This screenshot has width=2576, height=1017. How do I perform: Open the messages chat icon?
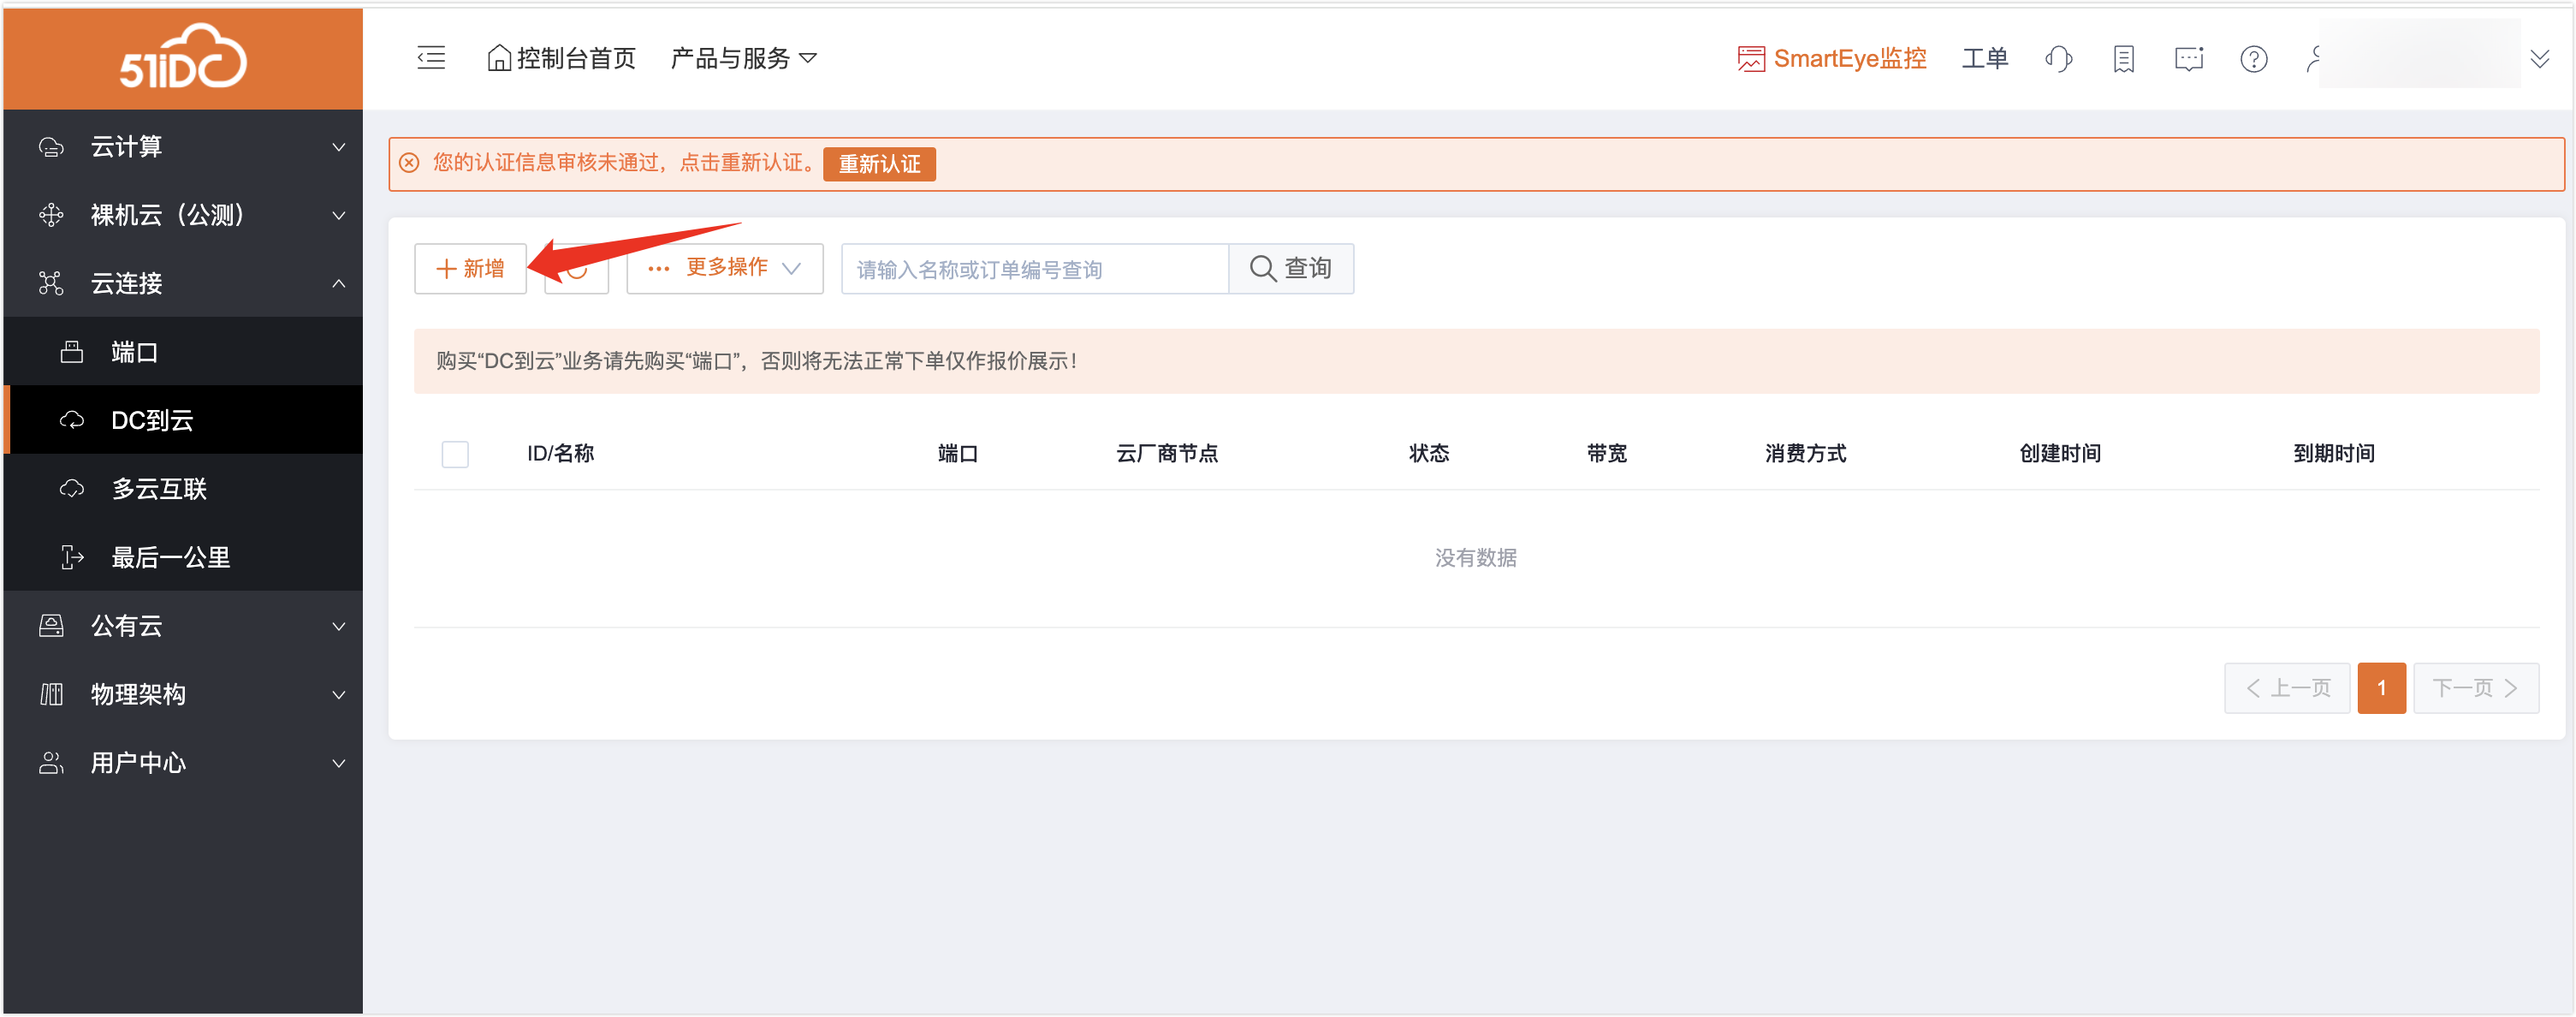pyautogui.click(x=2188, y=59)
